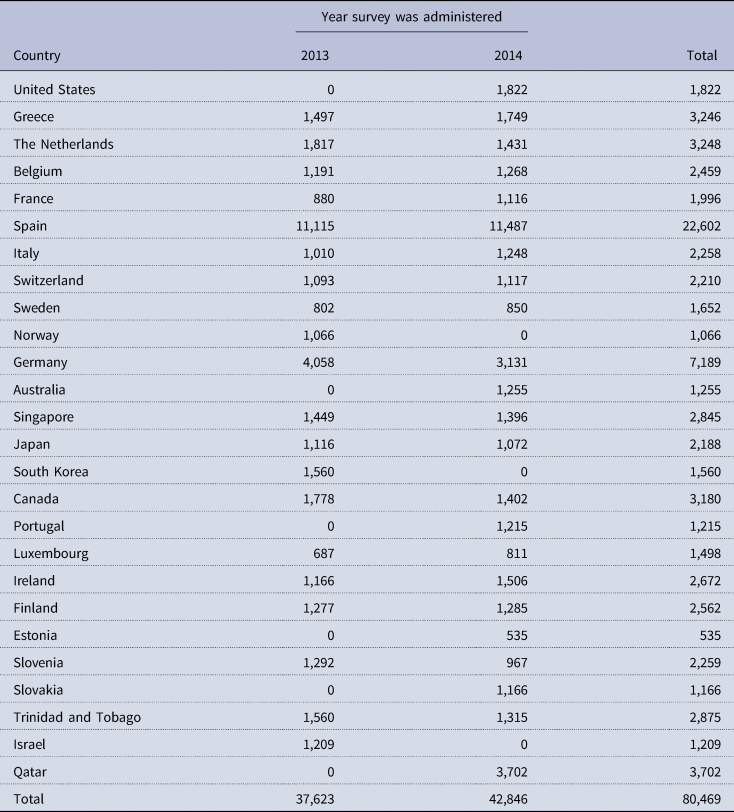Click Luxembourg's 2013 value 687

pyautogui.click(x=320, y=553)
